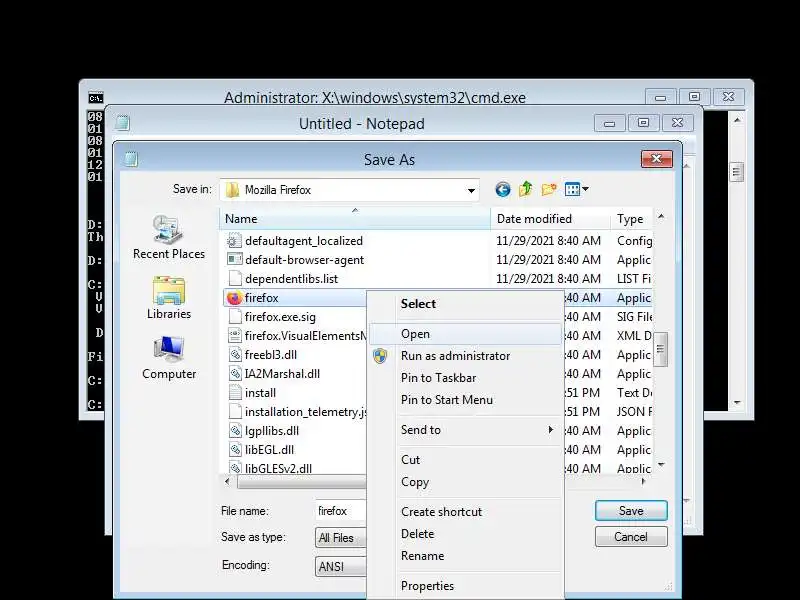Viewport: 800px width, 600px height.
Task: Click the firefox.exe.sig file icon
Action: click(234, 317)
